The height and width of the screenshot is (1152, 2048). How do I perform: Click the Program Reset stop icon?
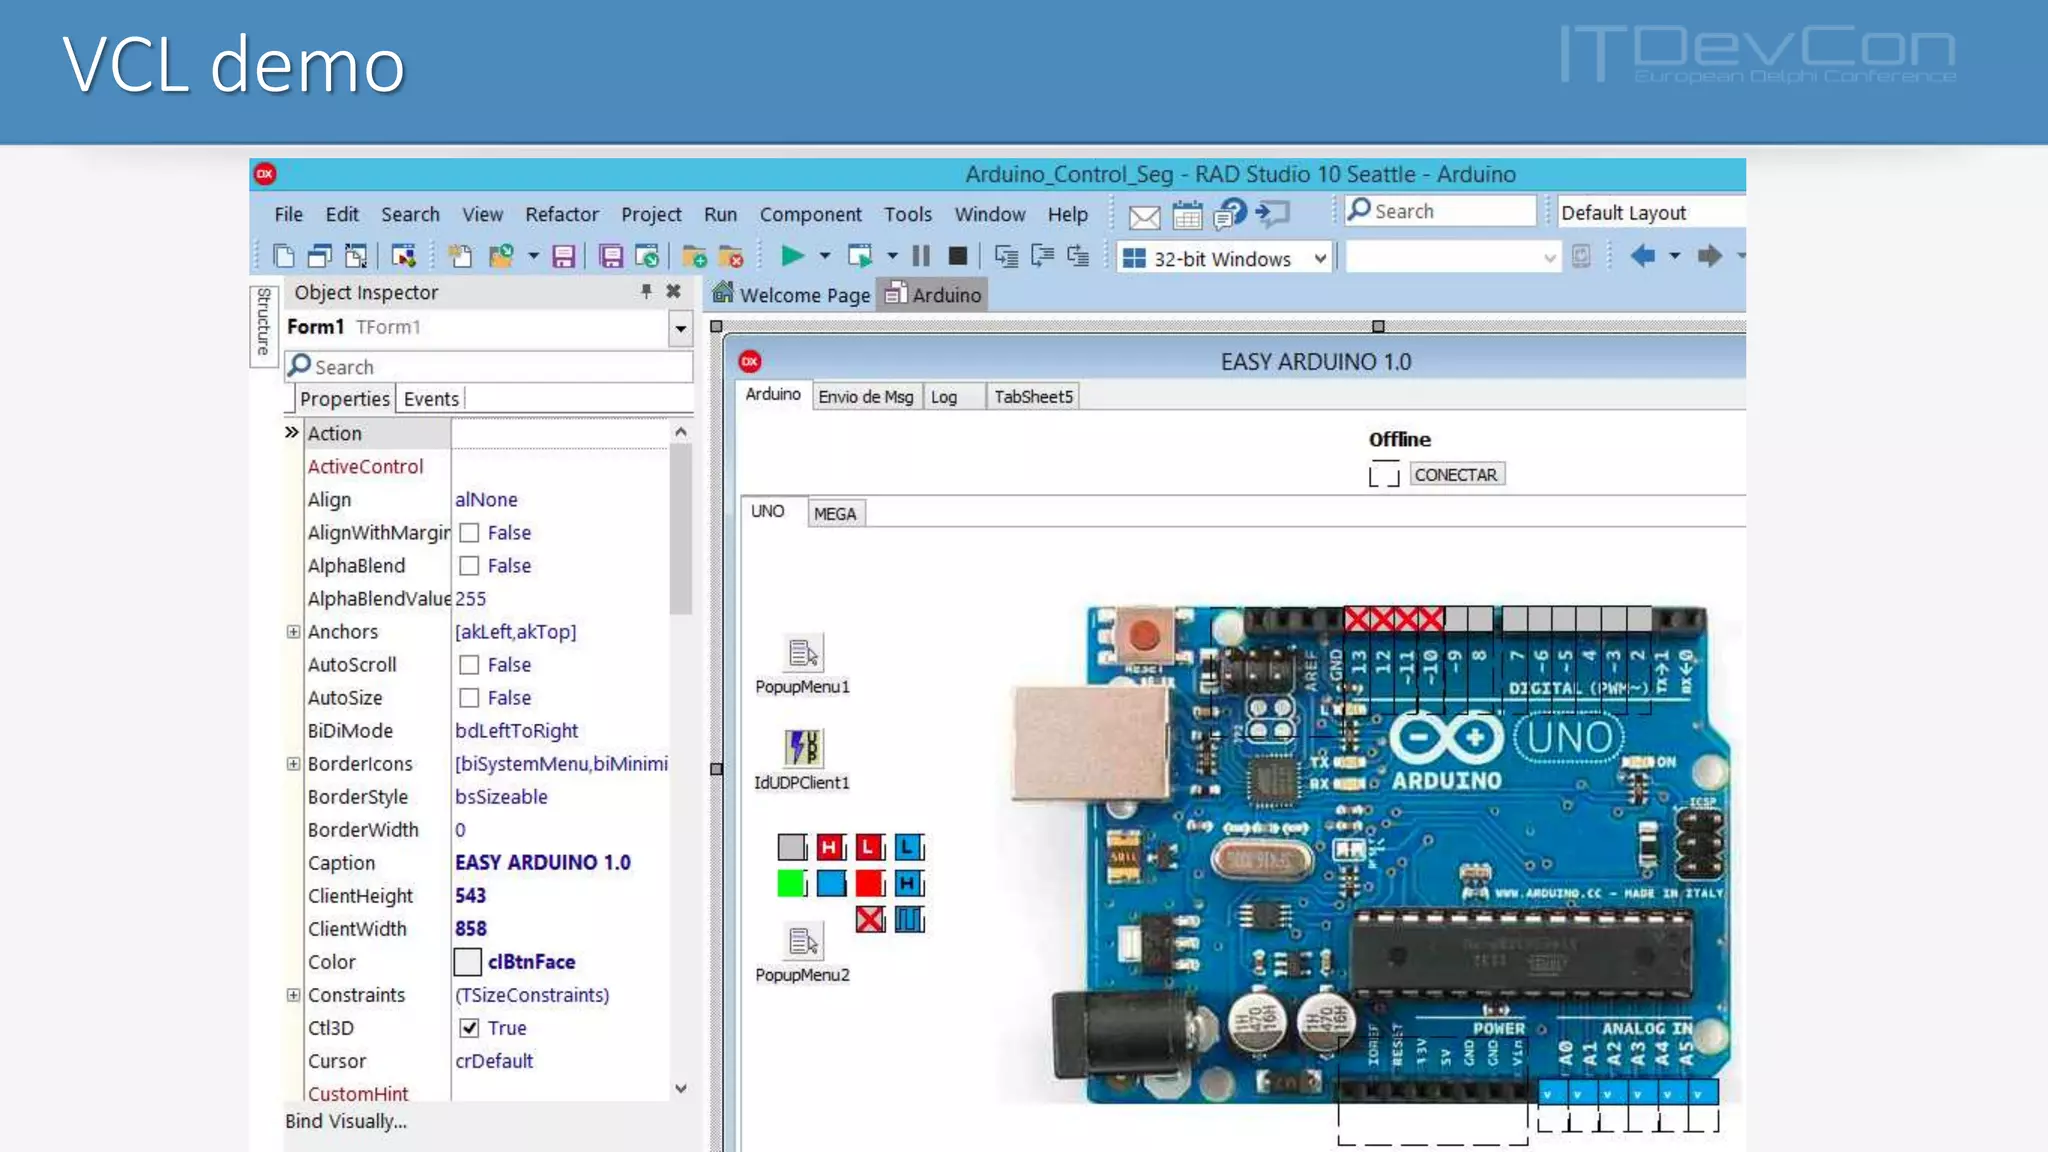[957, 257]
